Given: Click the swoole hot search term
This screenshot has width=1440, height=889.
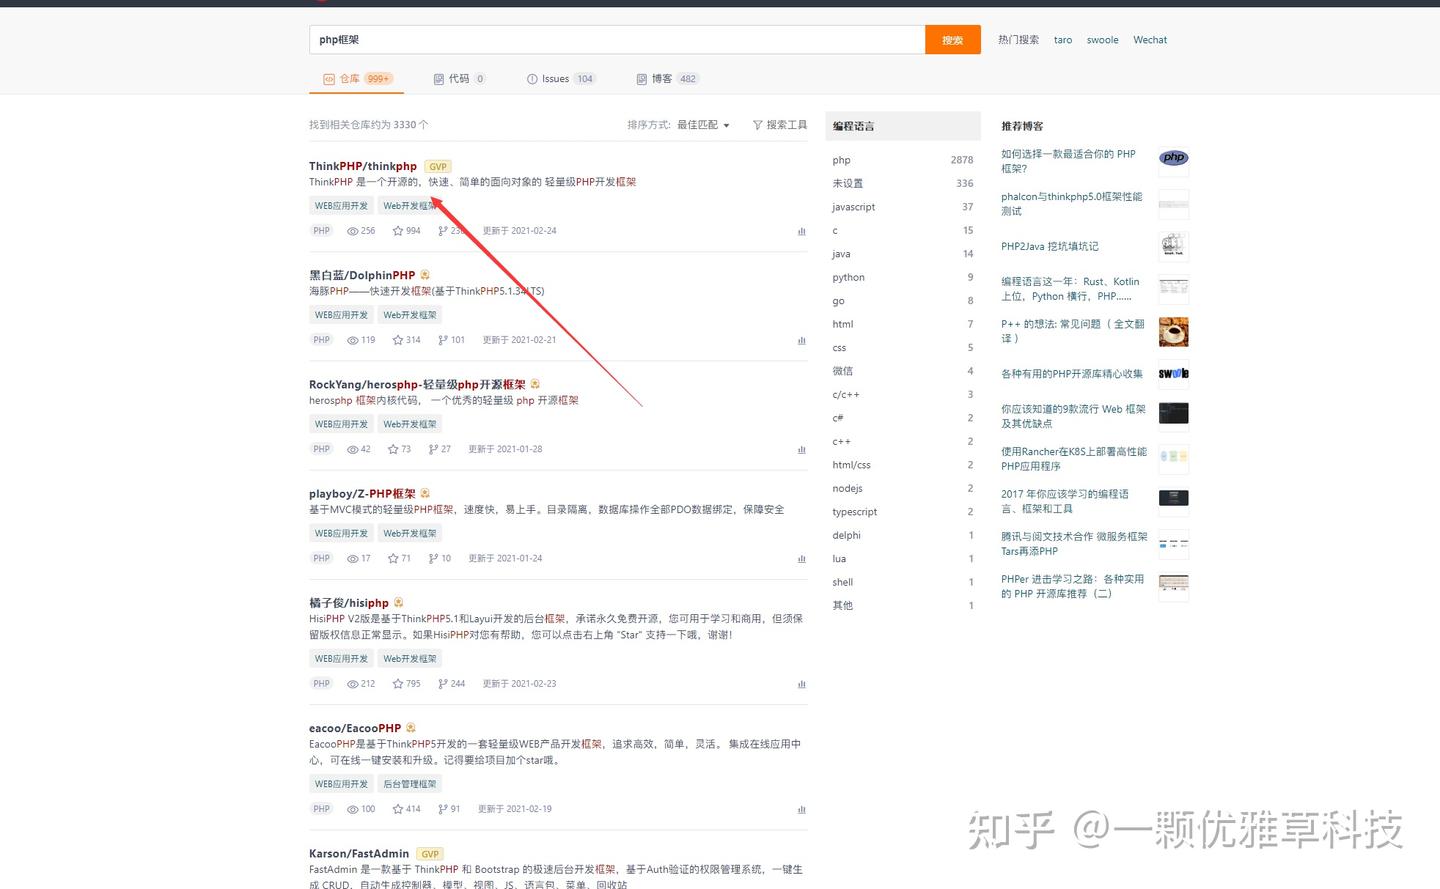Looking at the screenshot, I should tap(1102, 39).
